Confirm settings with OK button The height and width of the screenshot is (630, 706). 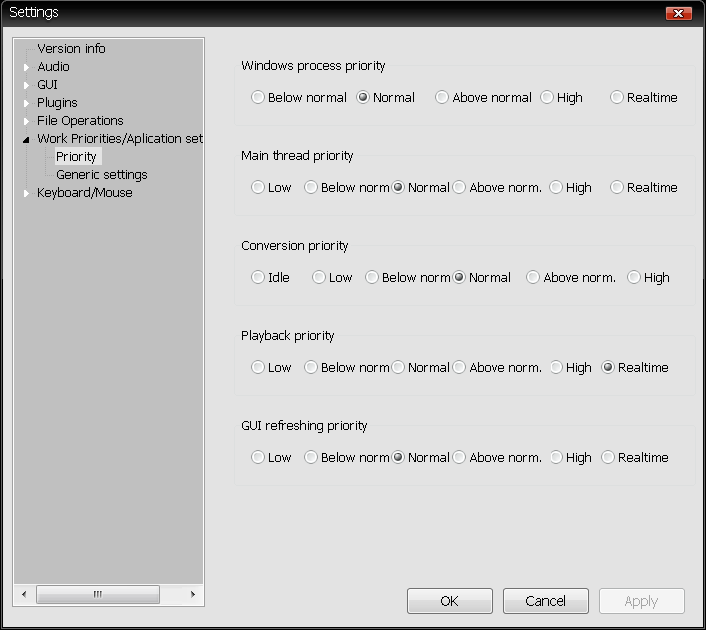pyautogui.click(x=450, y=601)
